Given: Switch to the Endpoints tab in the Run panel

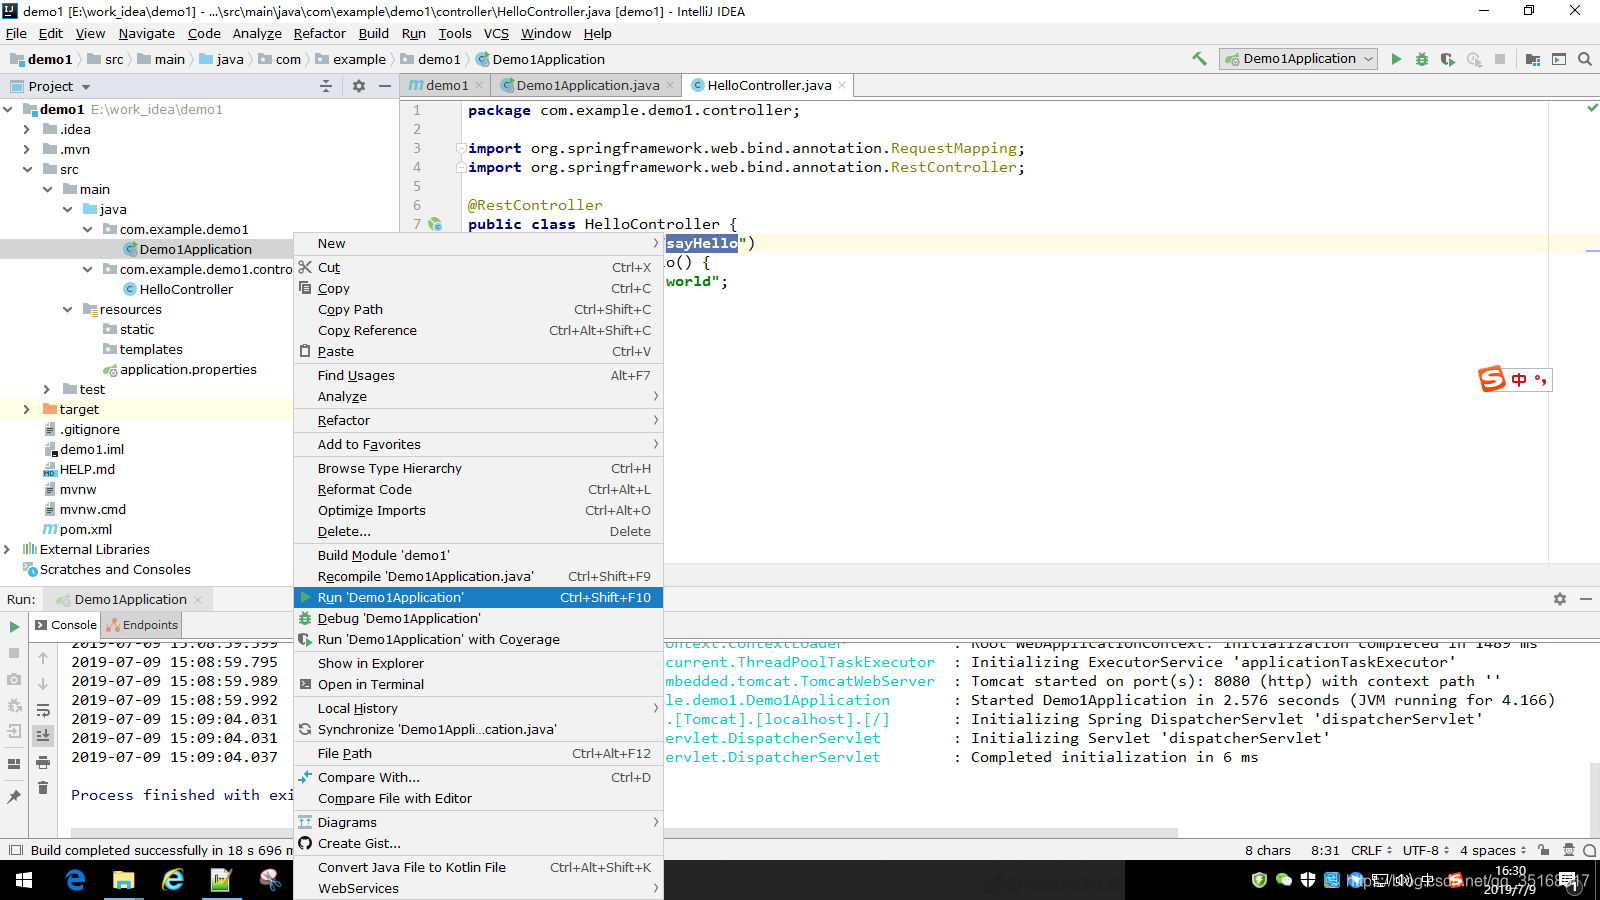Looking at the screenshot, I should [x=142, y=625].
